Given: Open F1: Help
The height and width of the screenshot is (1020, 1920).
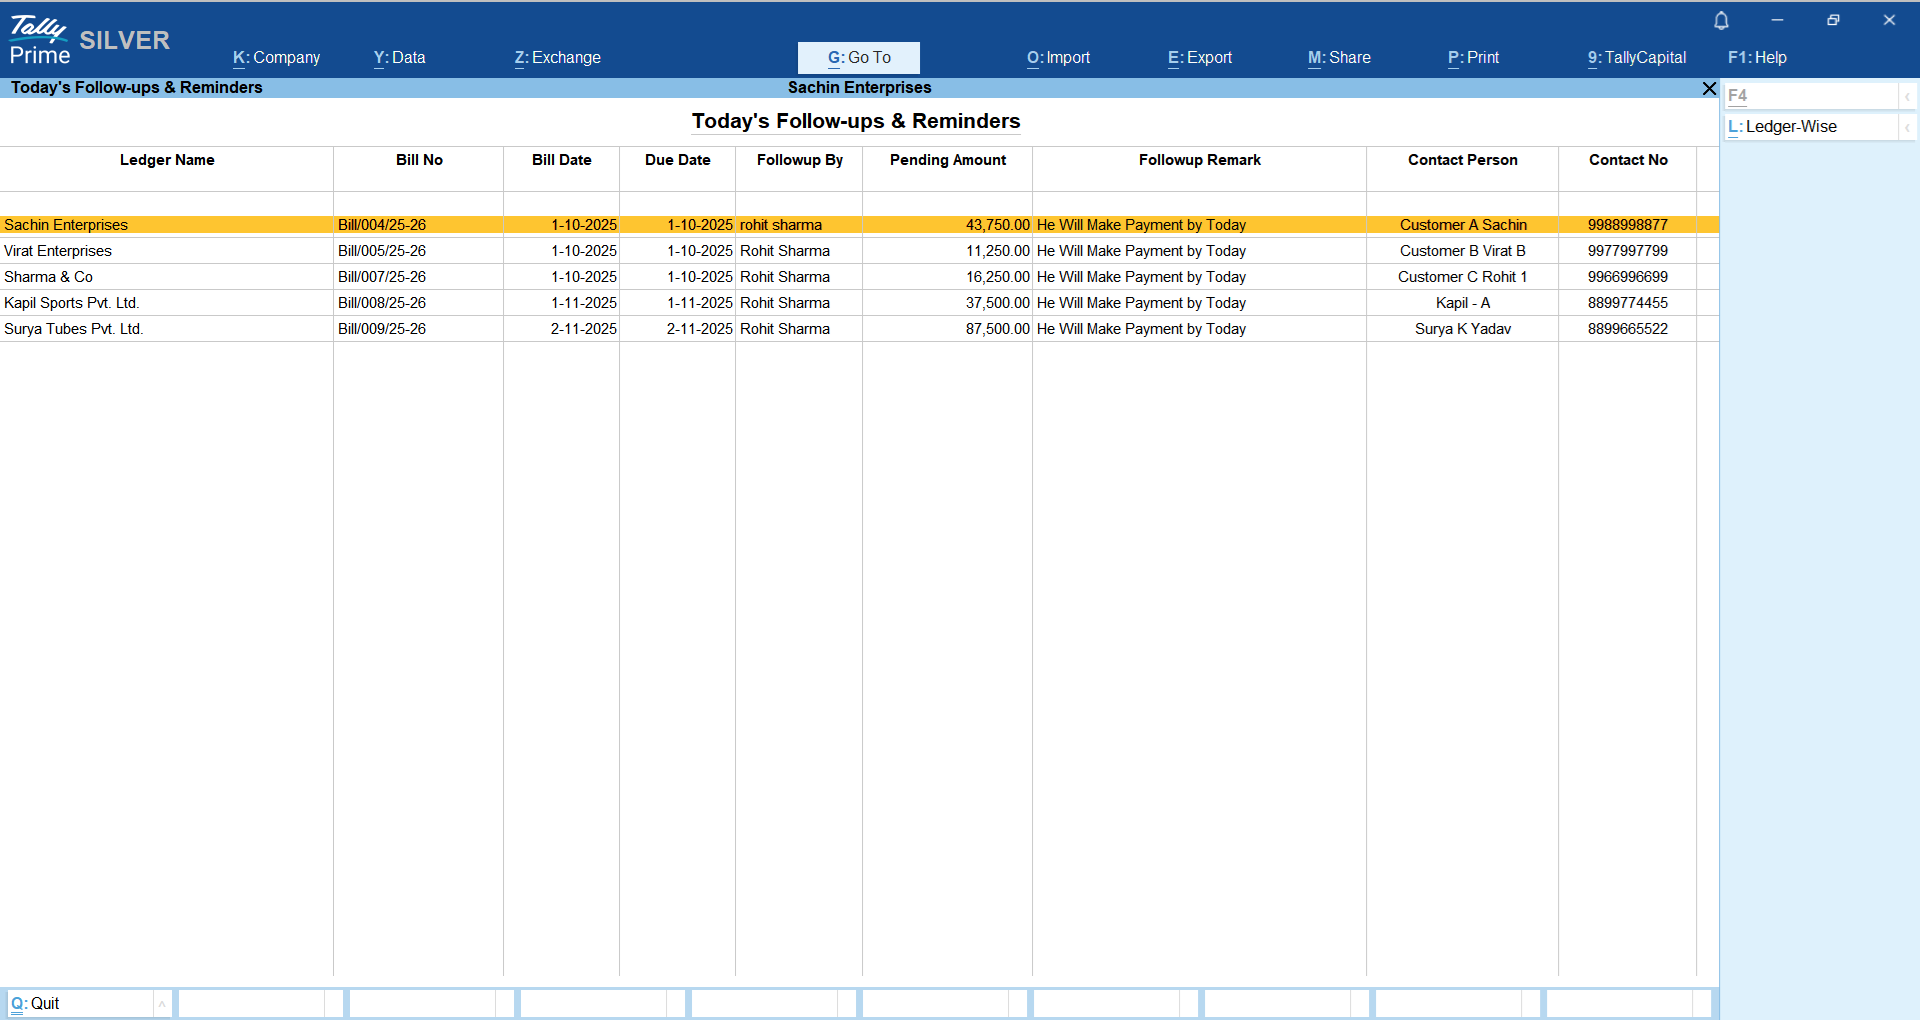Looking at the screenshot, I should (x=1757, y=58).
